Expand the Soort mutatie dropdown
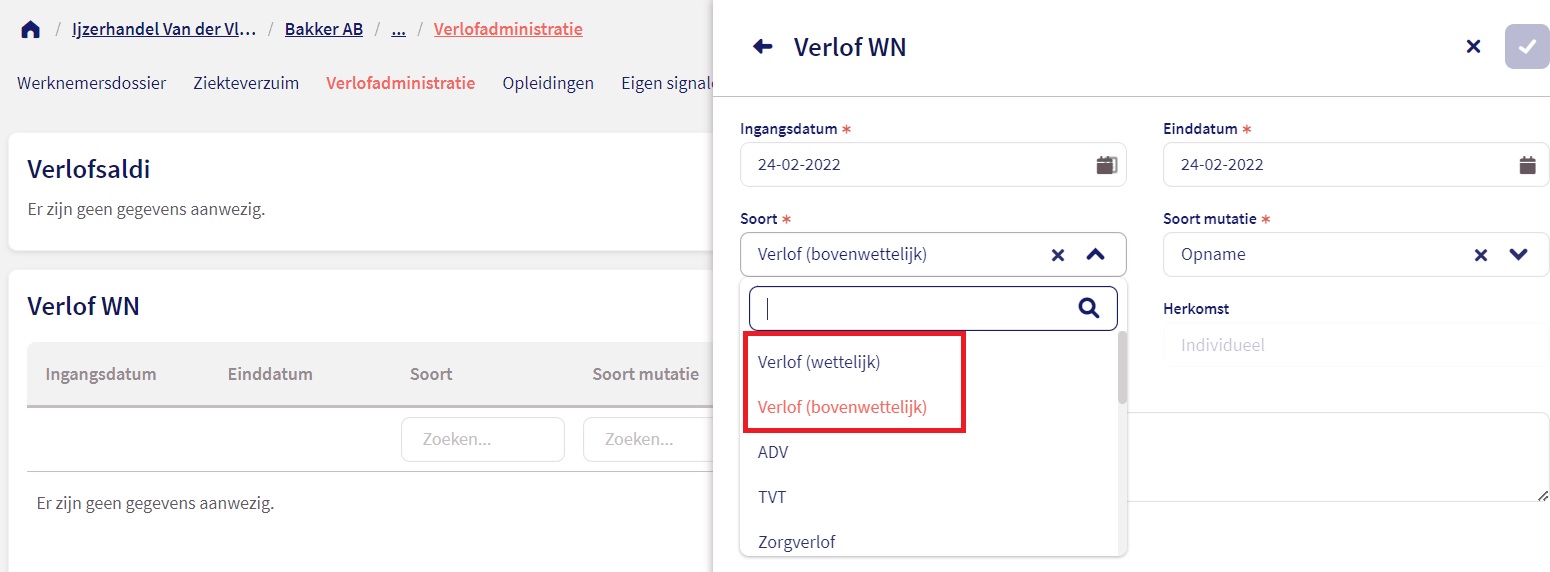Viewport: 1550px width, 572px height. 1519,255
